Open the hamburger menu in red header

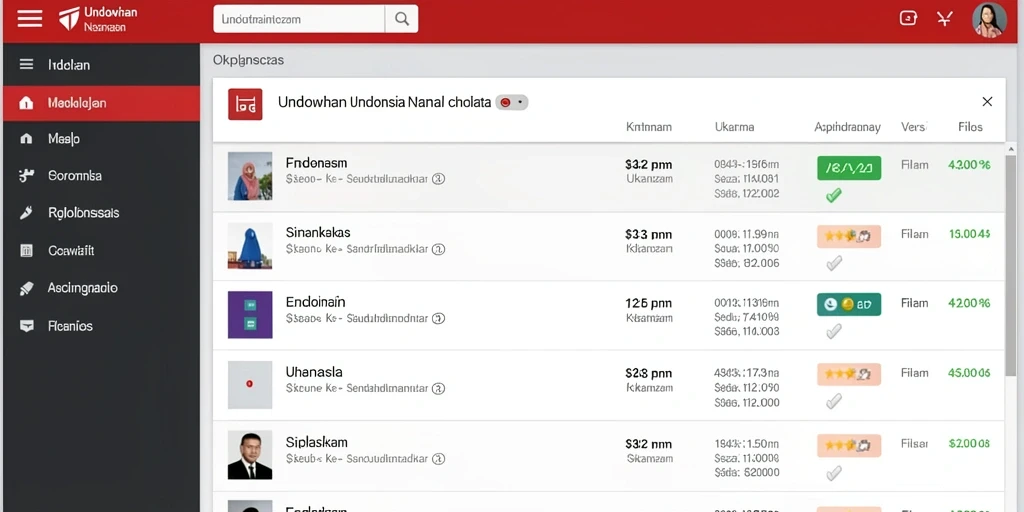(29, 18)
